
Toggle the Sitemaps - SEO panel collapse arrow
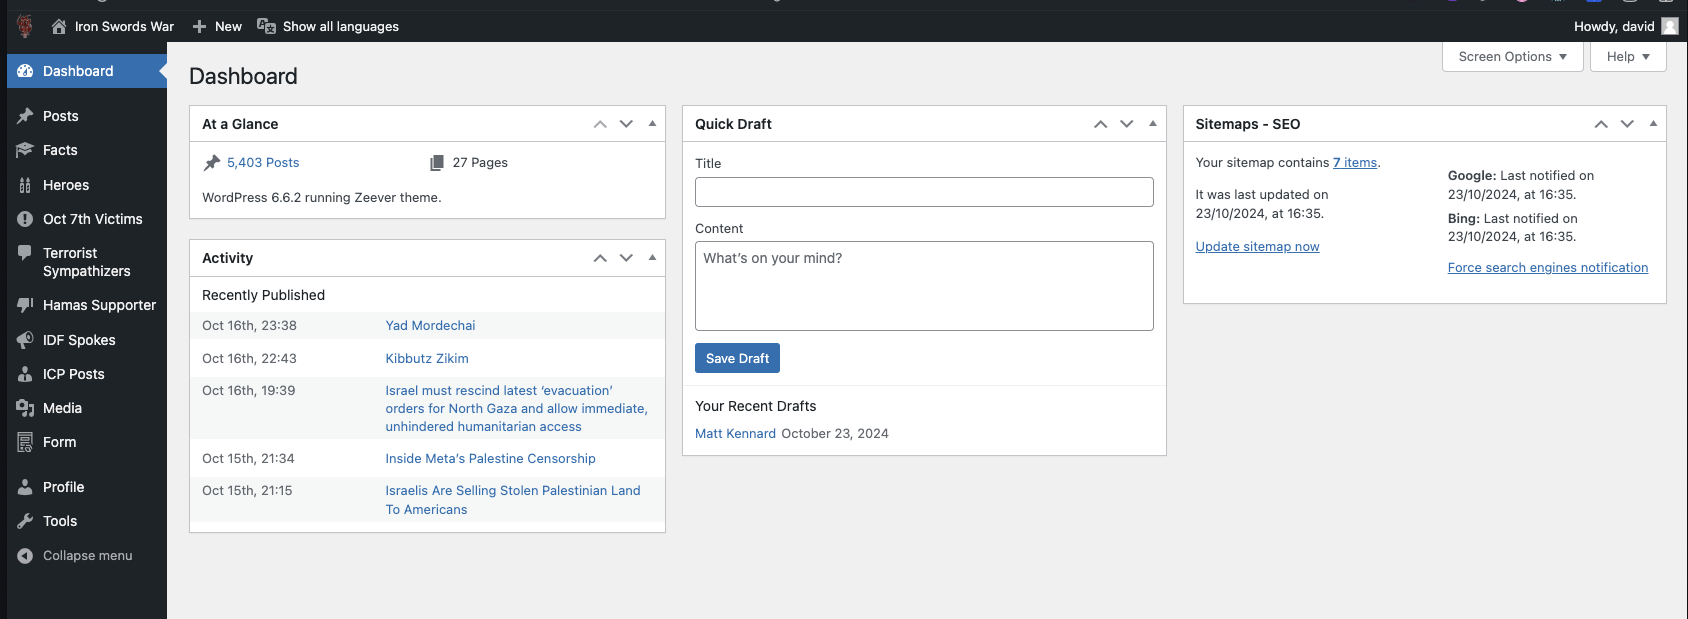point(1653,124)
